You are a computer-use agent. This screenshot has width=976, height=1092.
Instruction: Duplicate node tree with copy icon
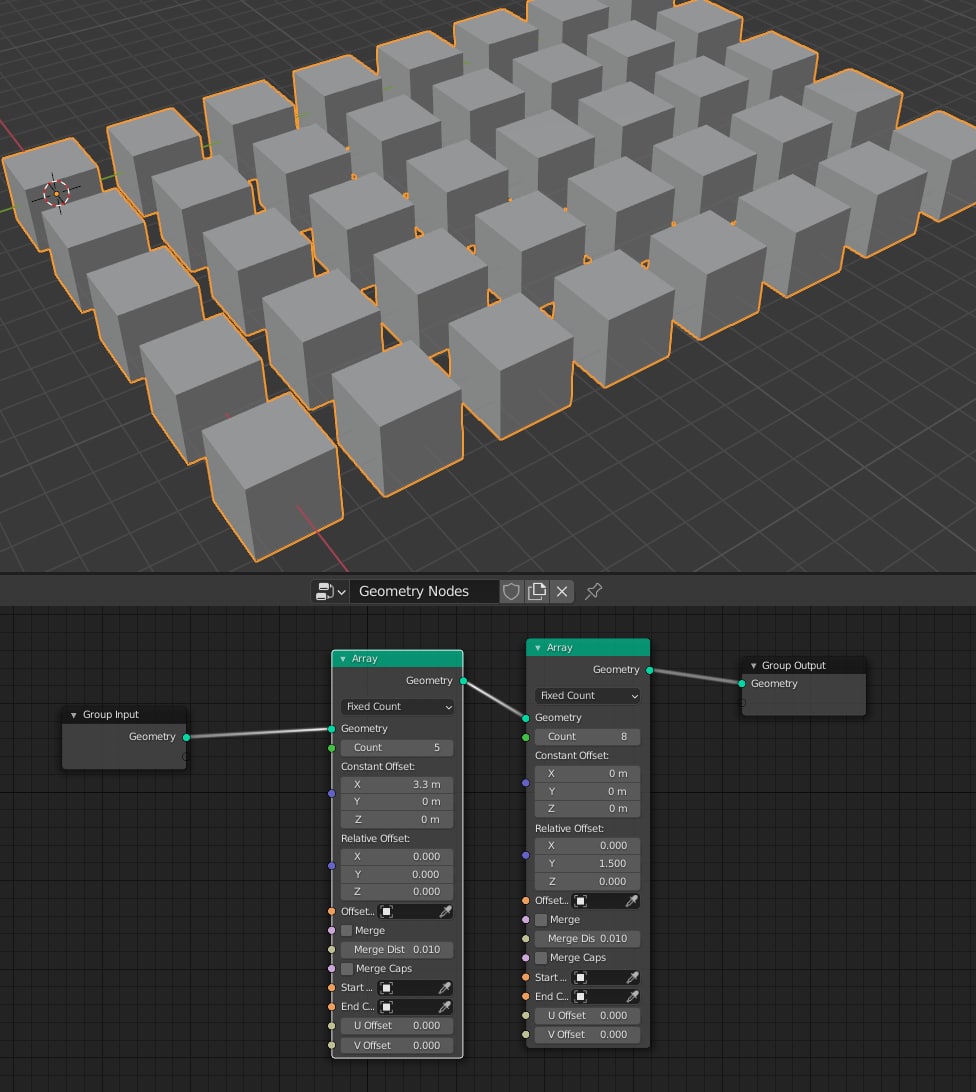536,591
